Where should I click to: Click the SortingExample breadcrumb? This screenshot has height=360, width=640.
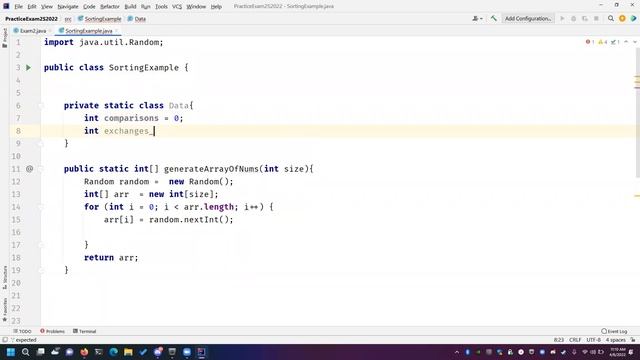click(x=100, y=19)
